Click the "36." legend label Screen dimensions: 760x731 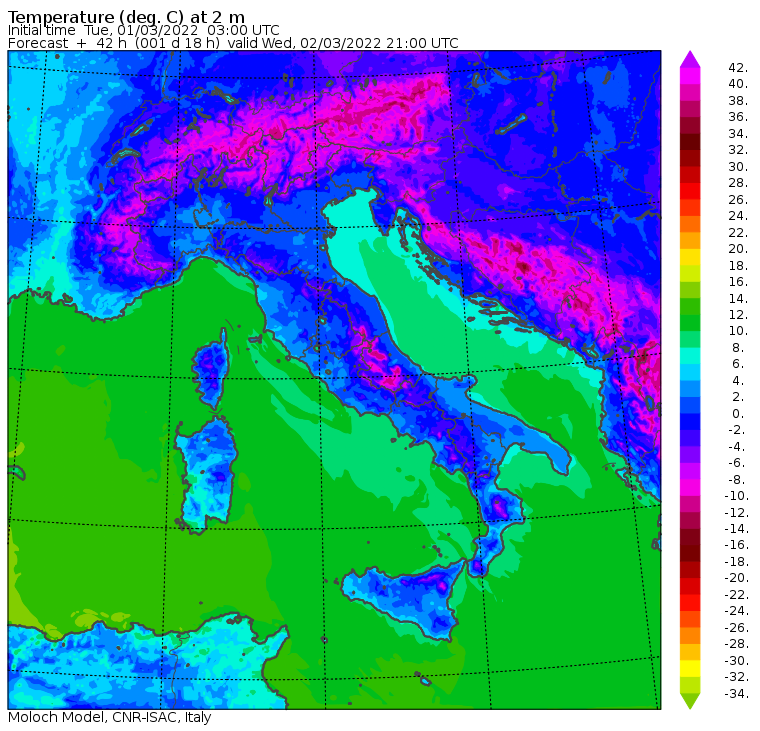pyautogui.click(x=738, y=117)
